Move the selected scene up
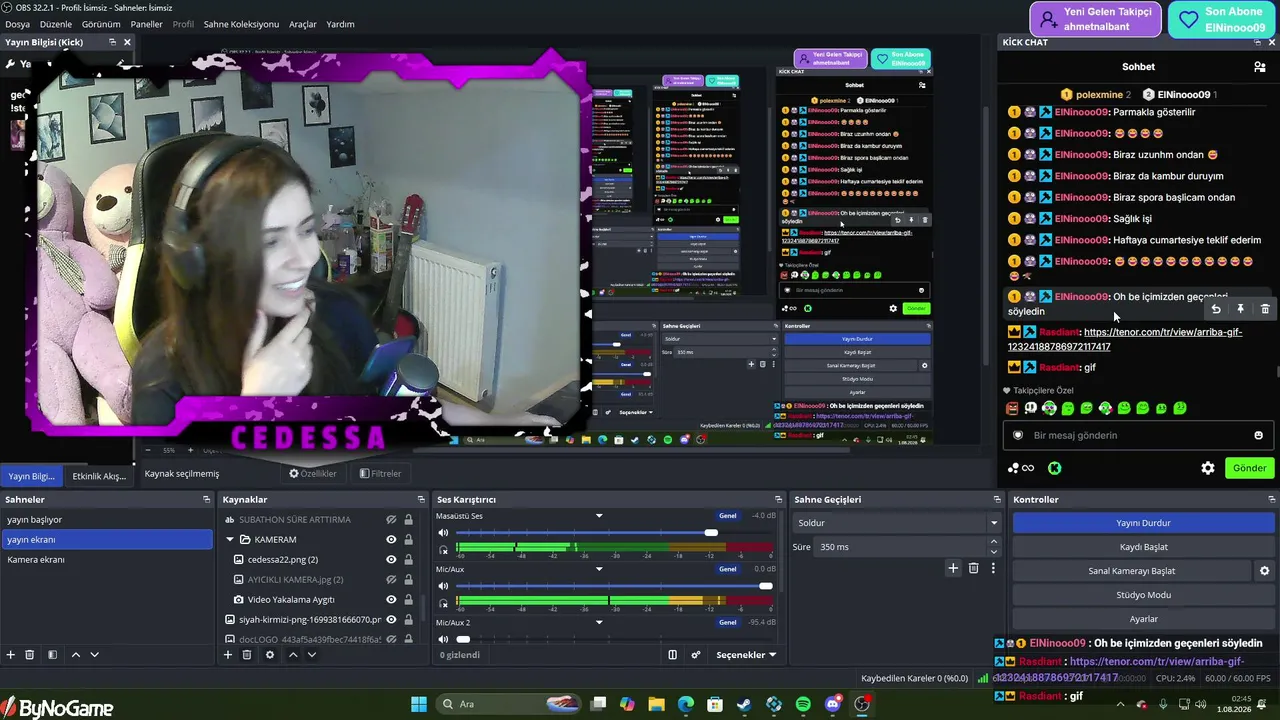The width and height of the screenshot is (1280, 720). [x=75, y=655]
